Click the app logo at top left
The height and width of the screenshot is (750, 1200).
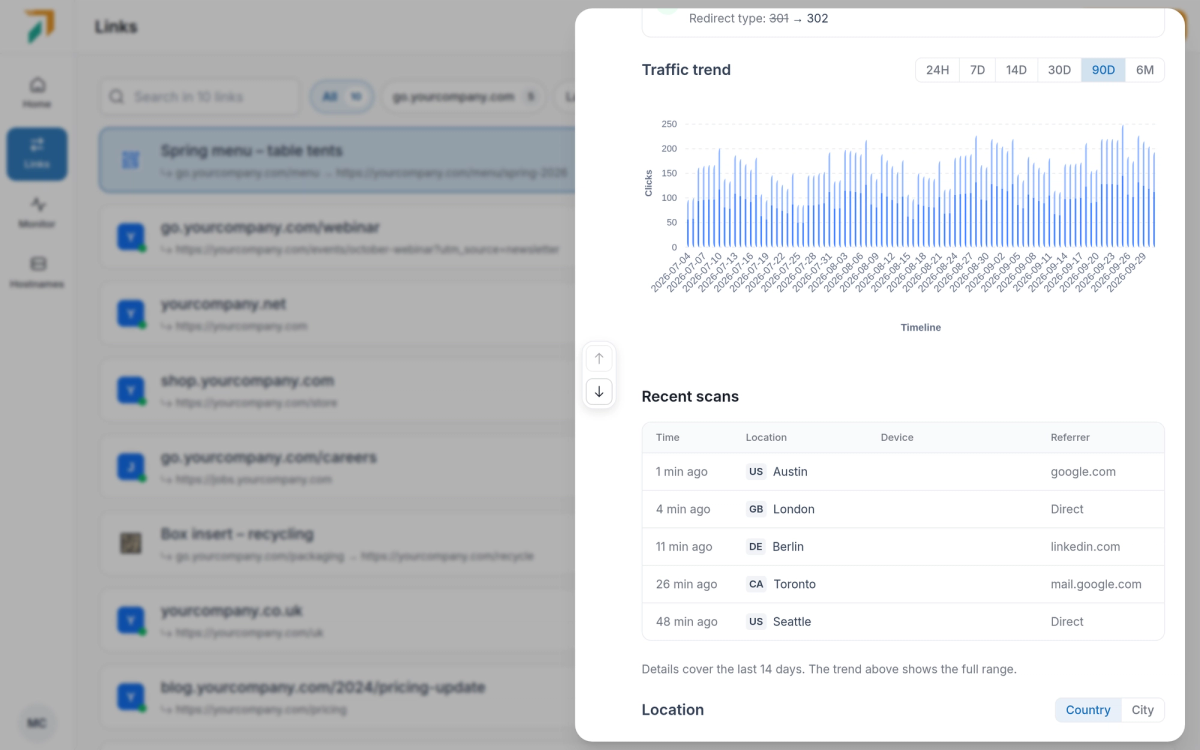click(x=40, y=26)
